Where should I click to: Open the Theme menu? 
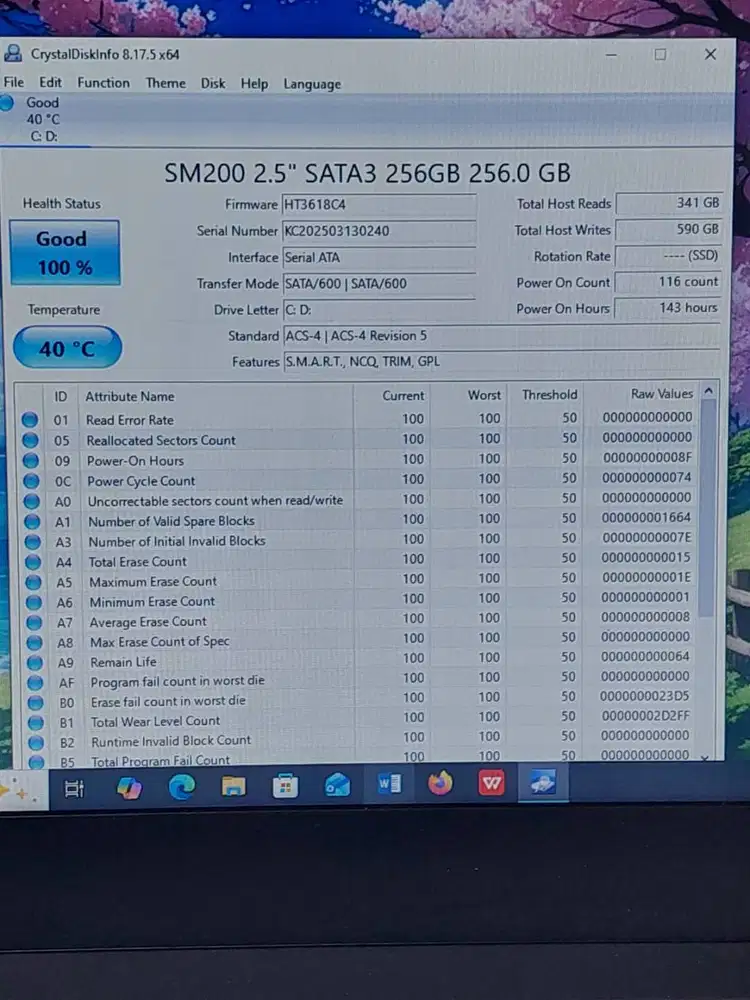tap(165, 83)
